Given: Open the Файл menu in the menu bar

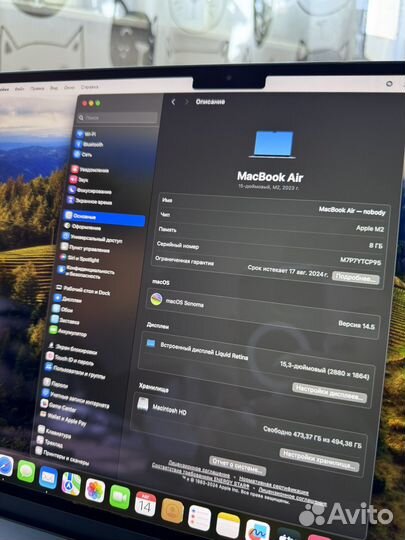Looking at the screenshot, I should coord(19,89).
